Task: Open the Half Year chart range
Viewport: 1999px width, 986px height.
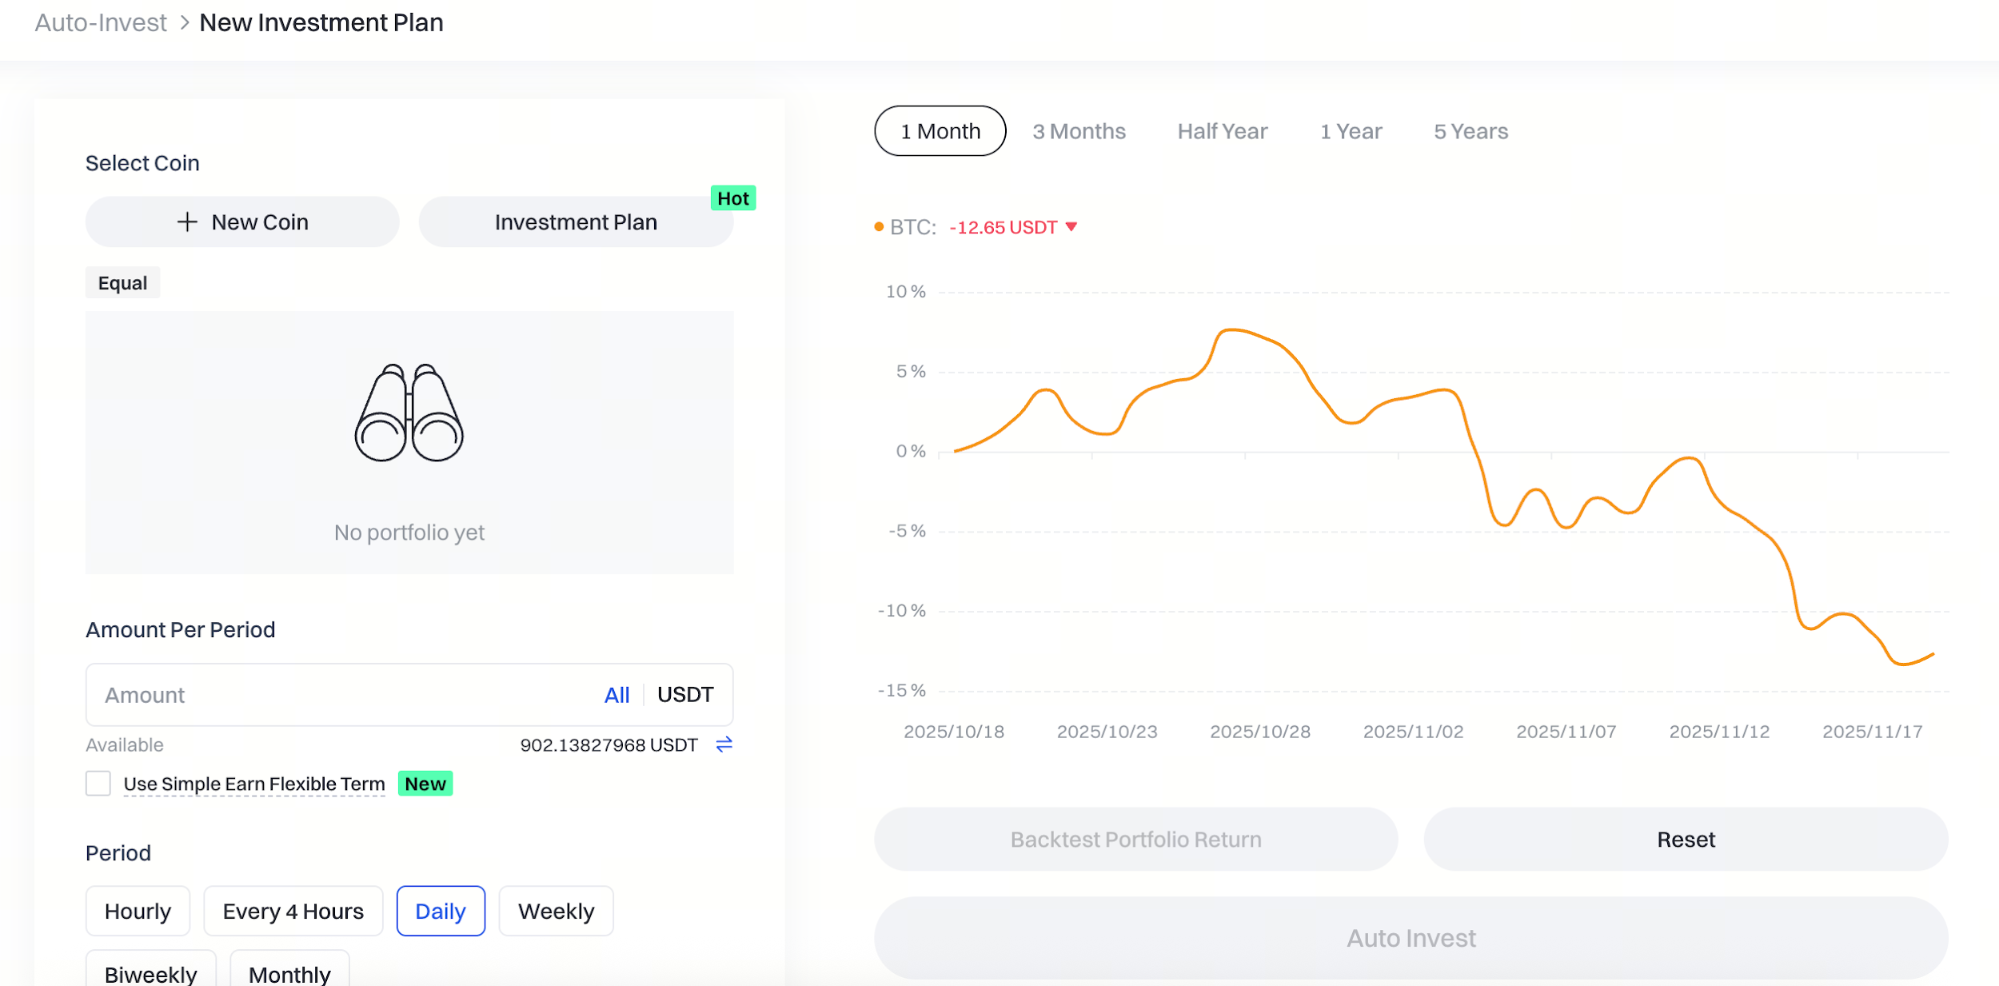Action: [1222, 131]
